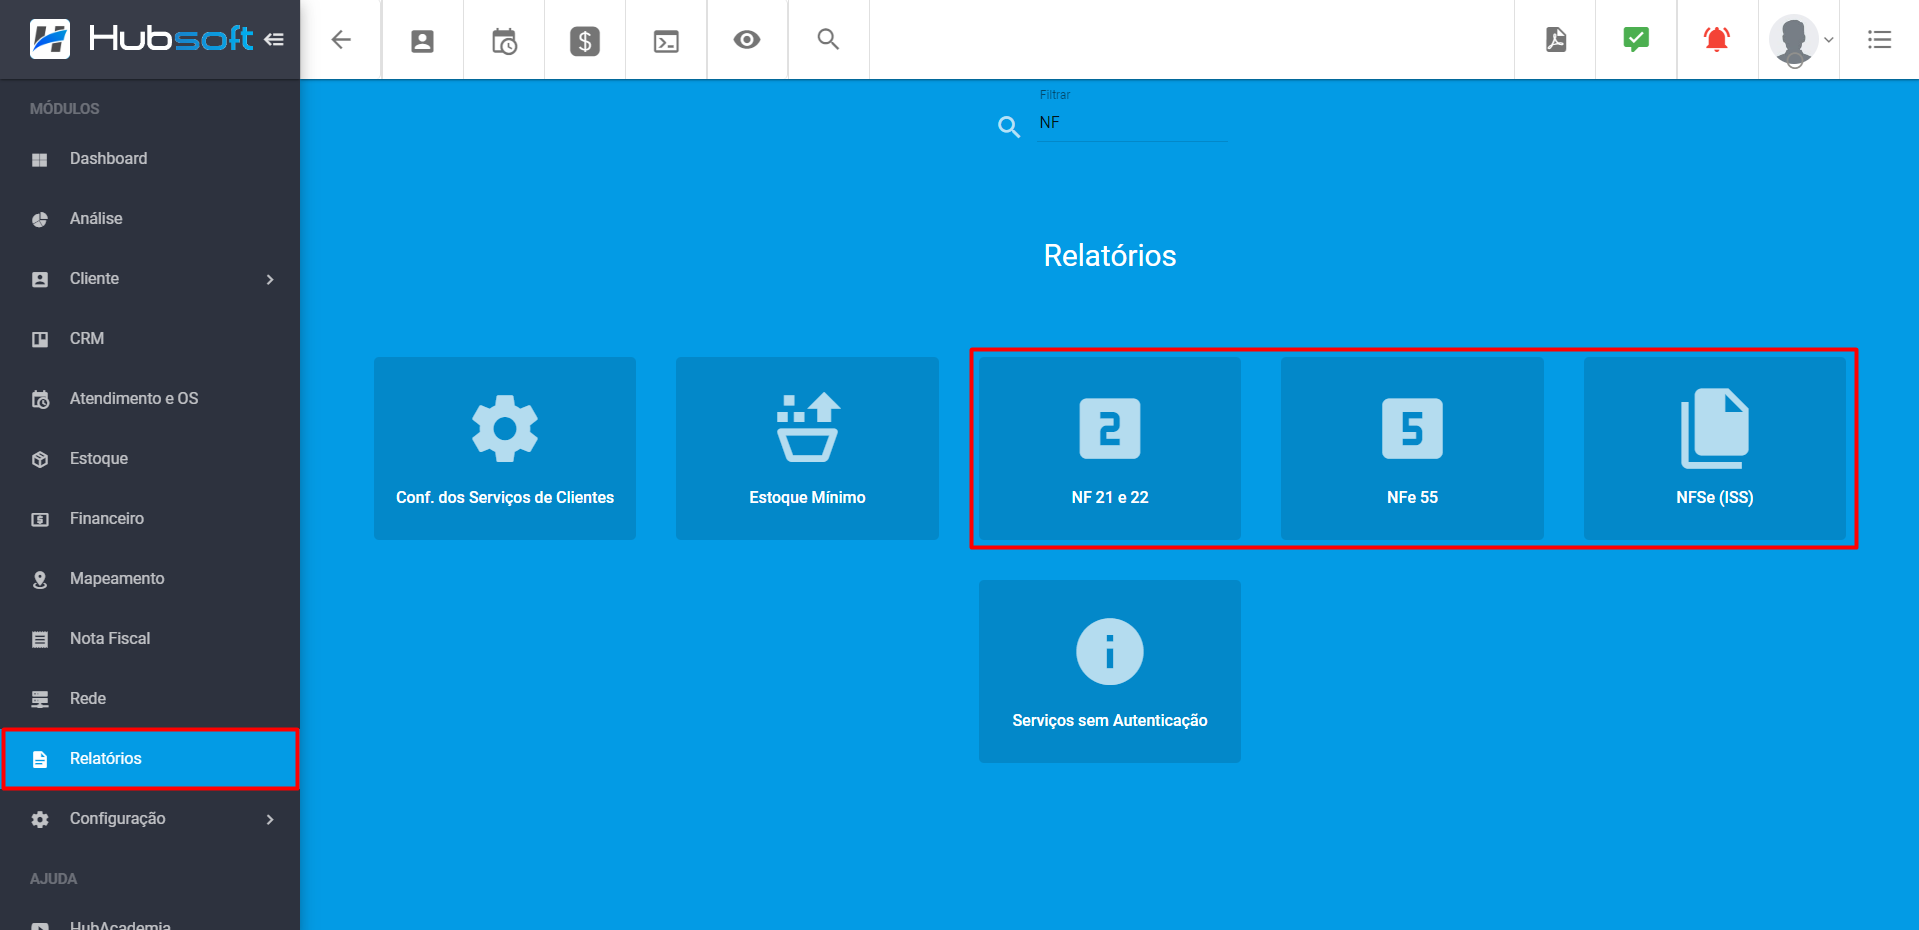Open the terminal console toolbar icon

[666, 41]
